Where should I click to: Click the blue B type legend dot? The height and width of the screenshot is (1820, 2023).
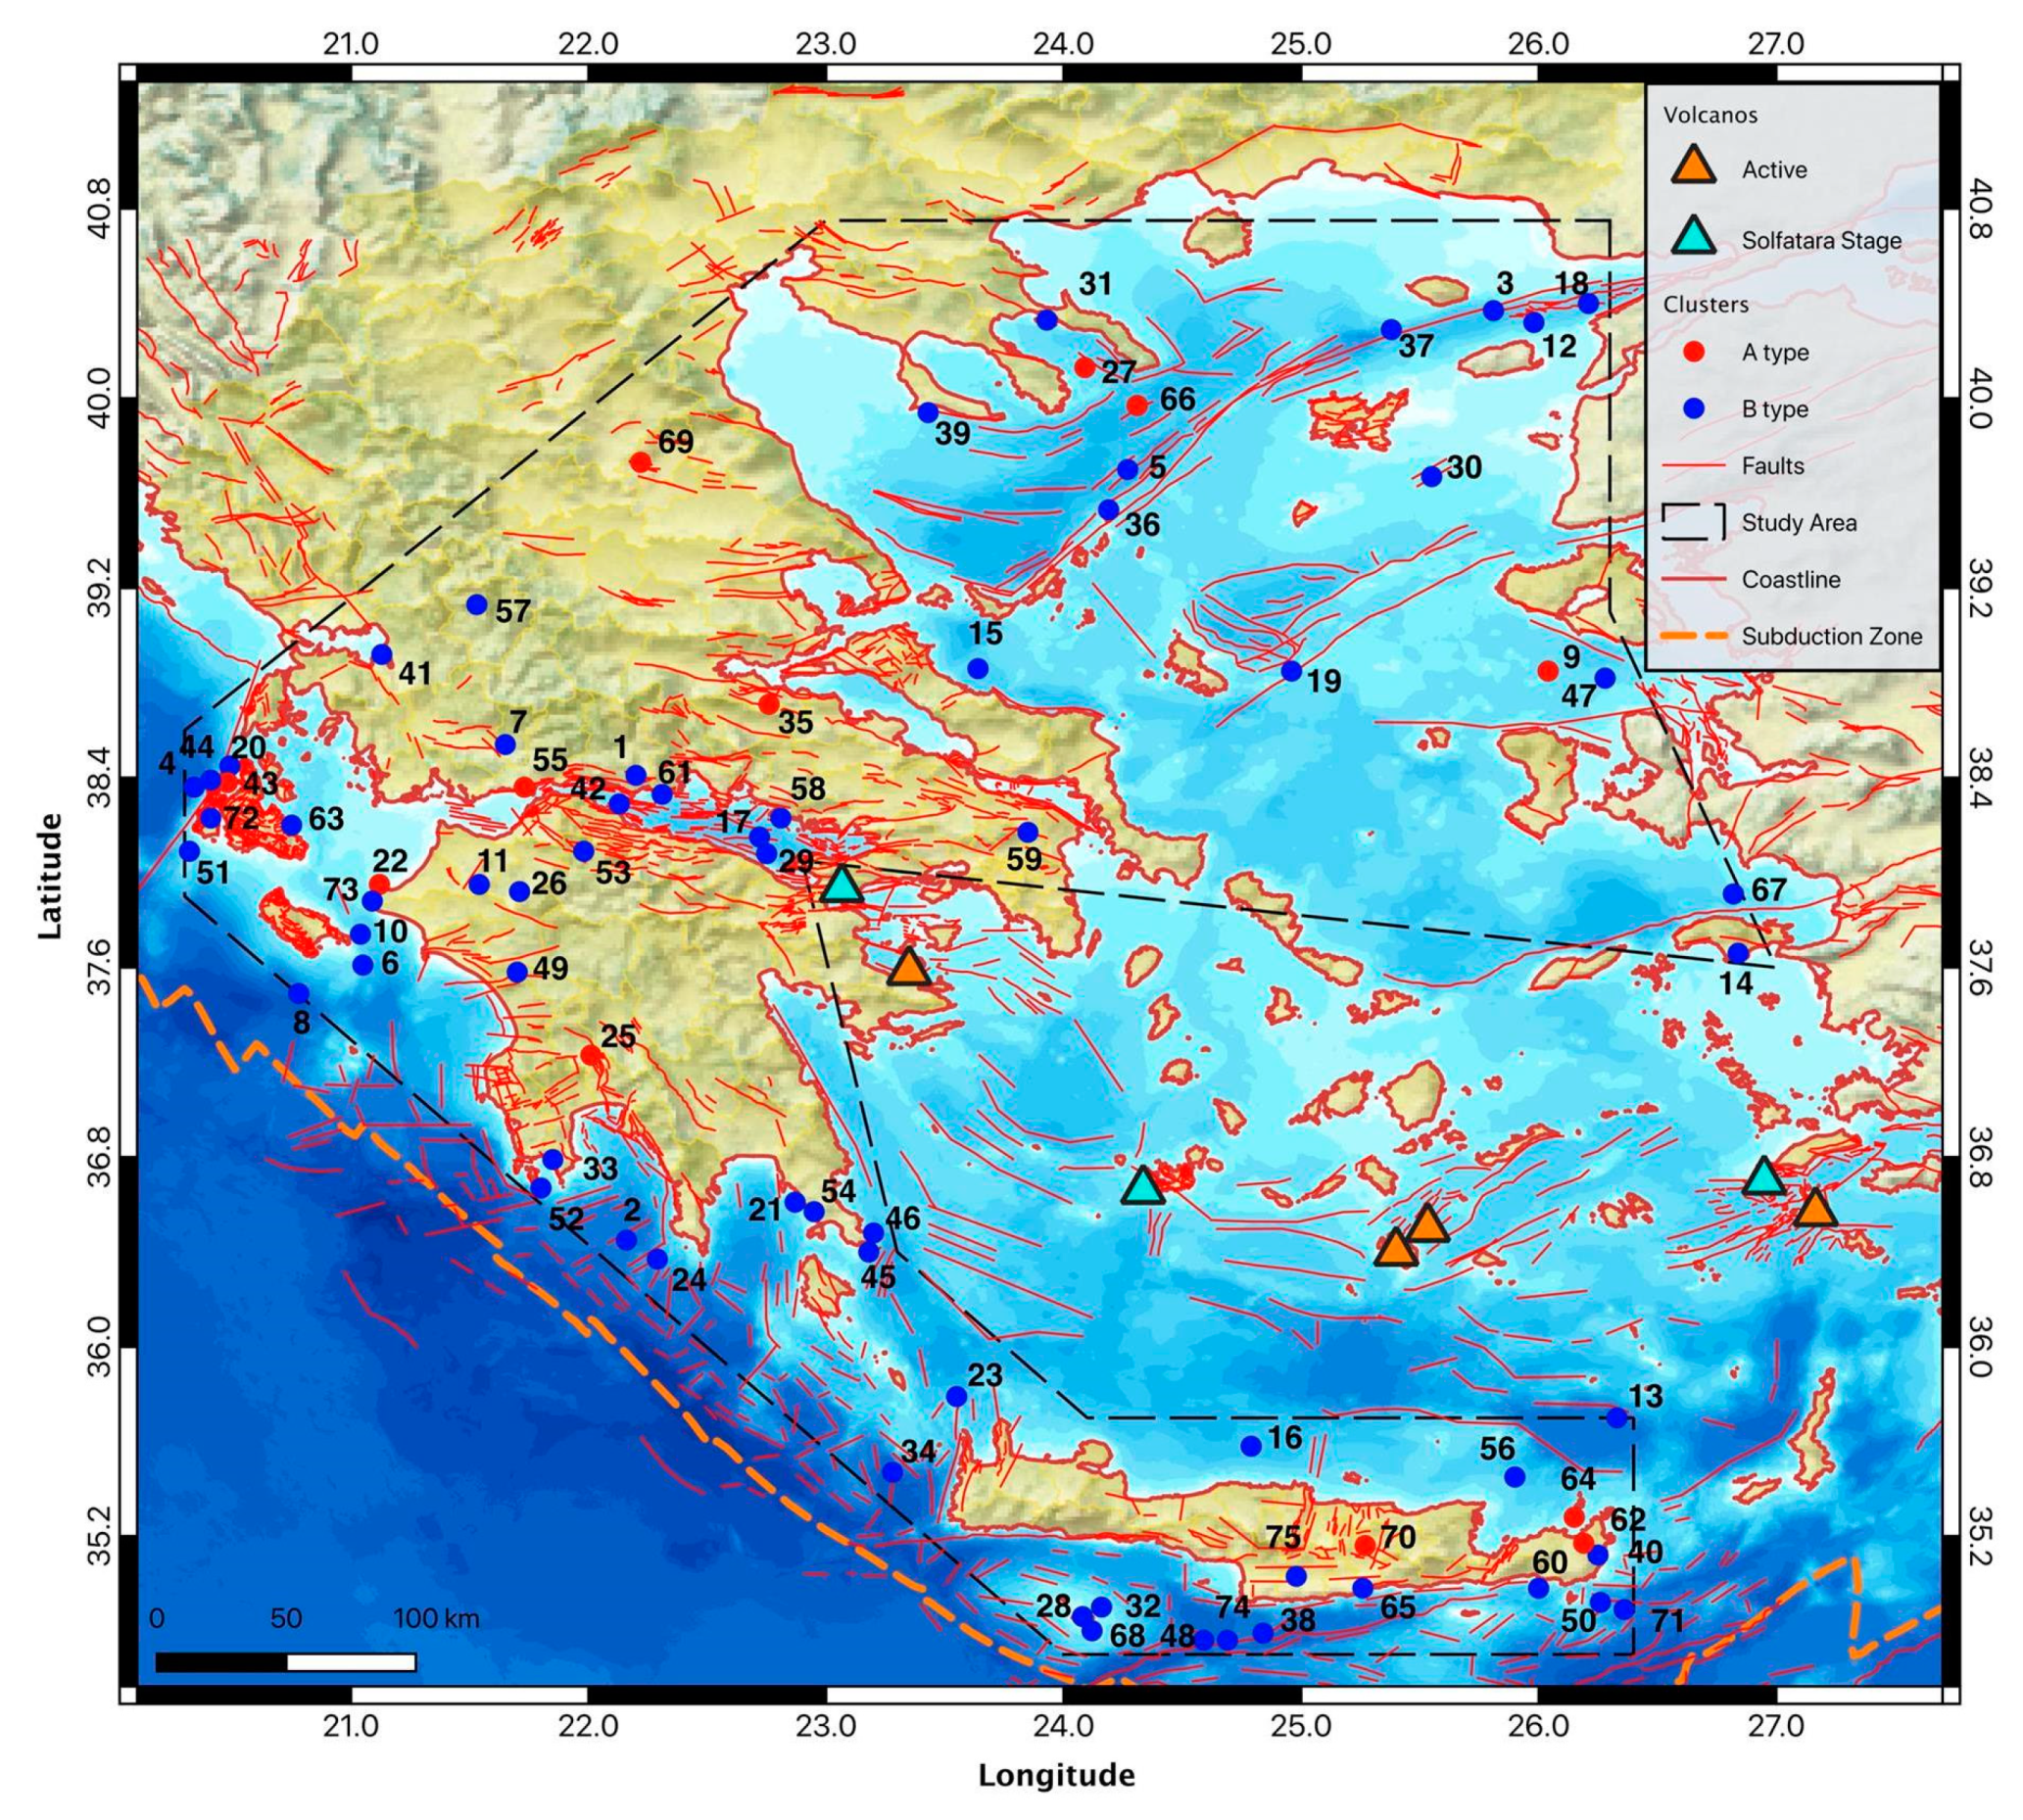click(x=1693, y=409)
